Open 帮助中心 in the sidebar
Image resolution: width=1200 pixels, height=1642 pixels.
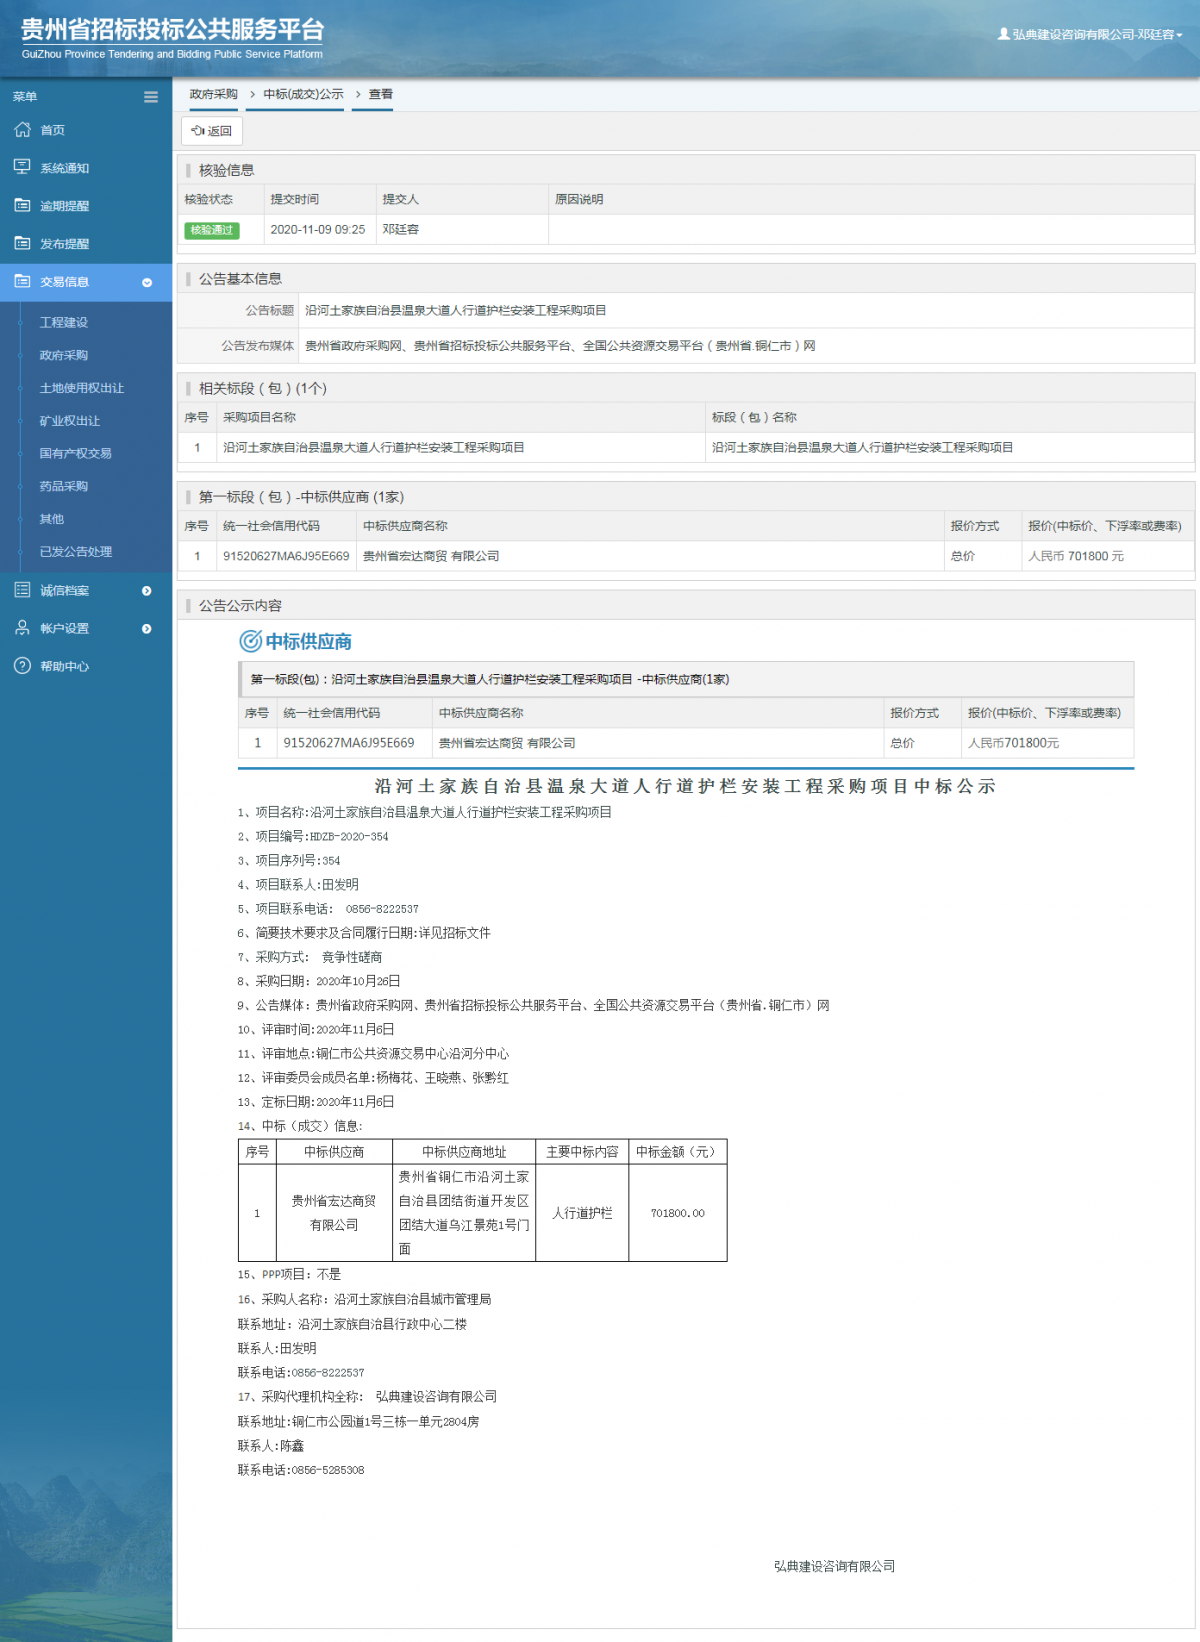click(x=86, y=666)
